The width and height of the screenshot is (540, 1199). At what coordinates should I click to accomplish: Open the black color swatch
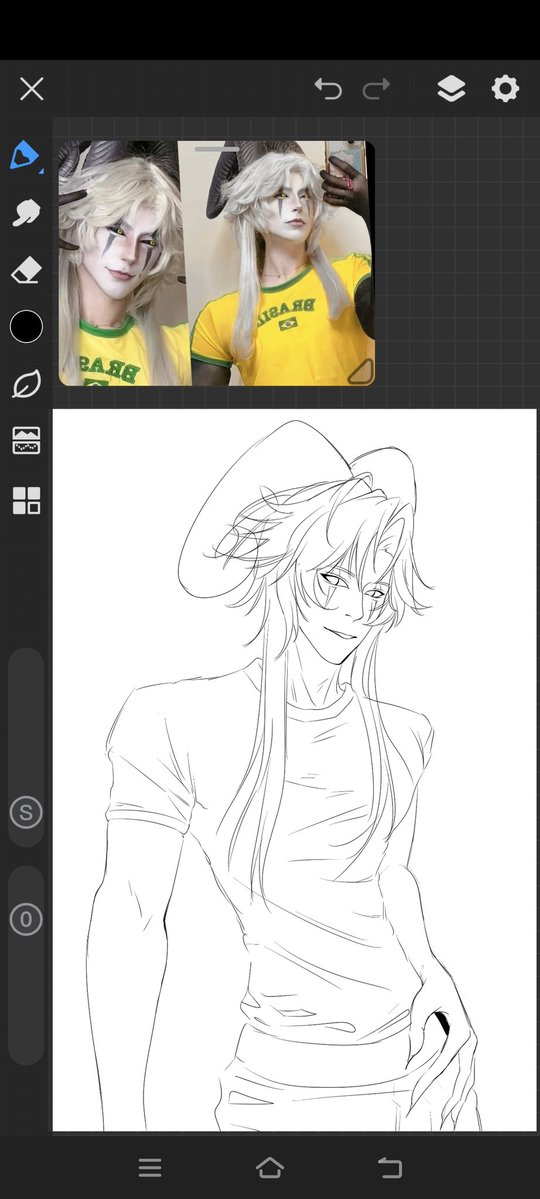tap(26, 327)
